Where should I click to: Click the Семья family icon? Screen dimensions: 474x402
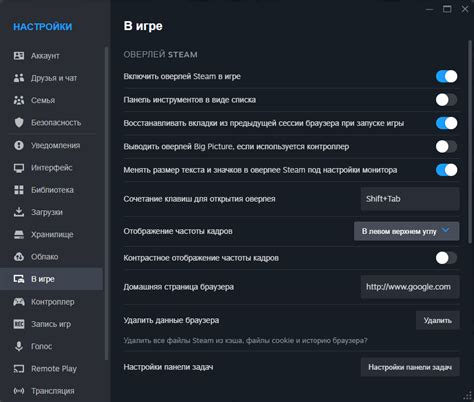click(x=19, y=100)
